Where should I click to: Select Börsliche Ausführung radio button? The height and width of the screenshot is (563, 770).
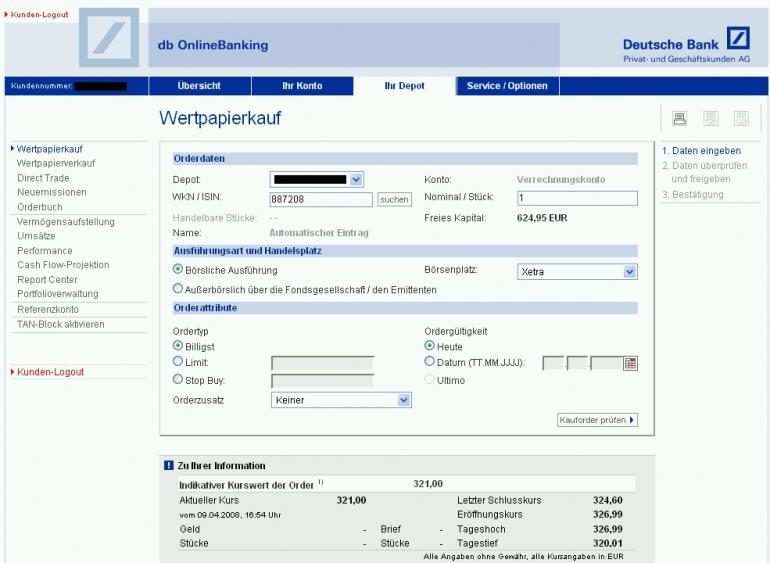tap(178, 269)
